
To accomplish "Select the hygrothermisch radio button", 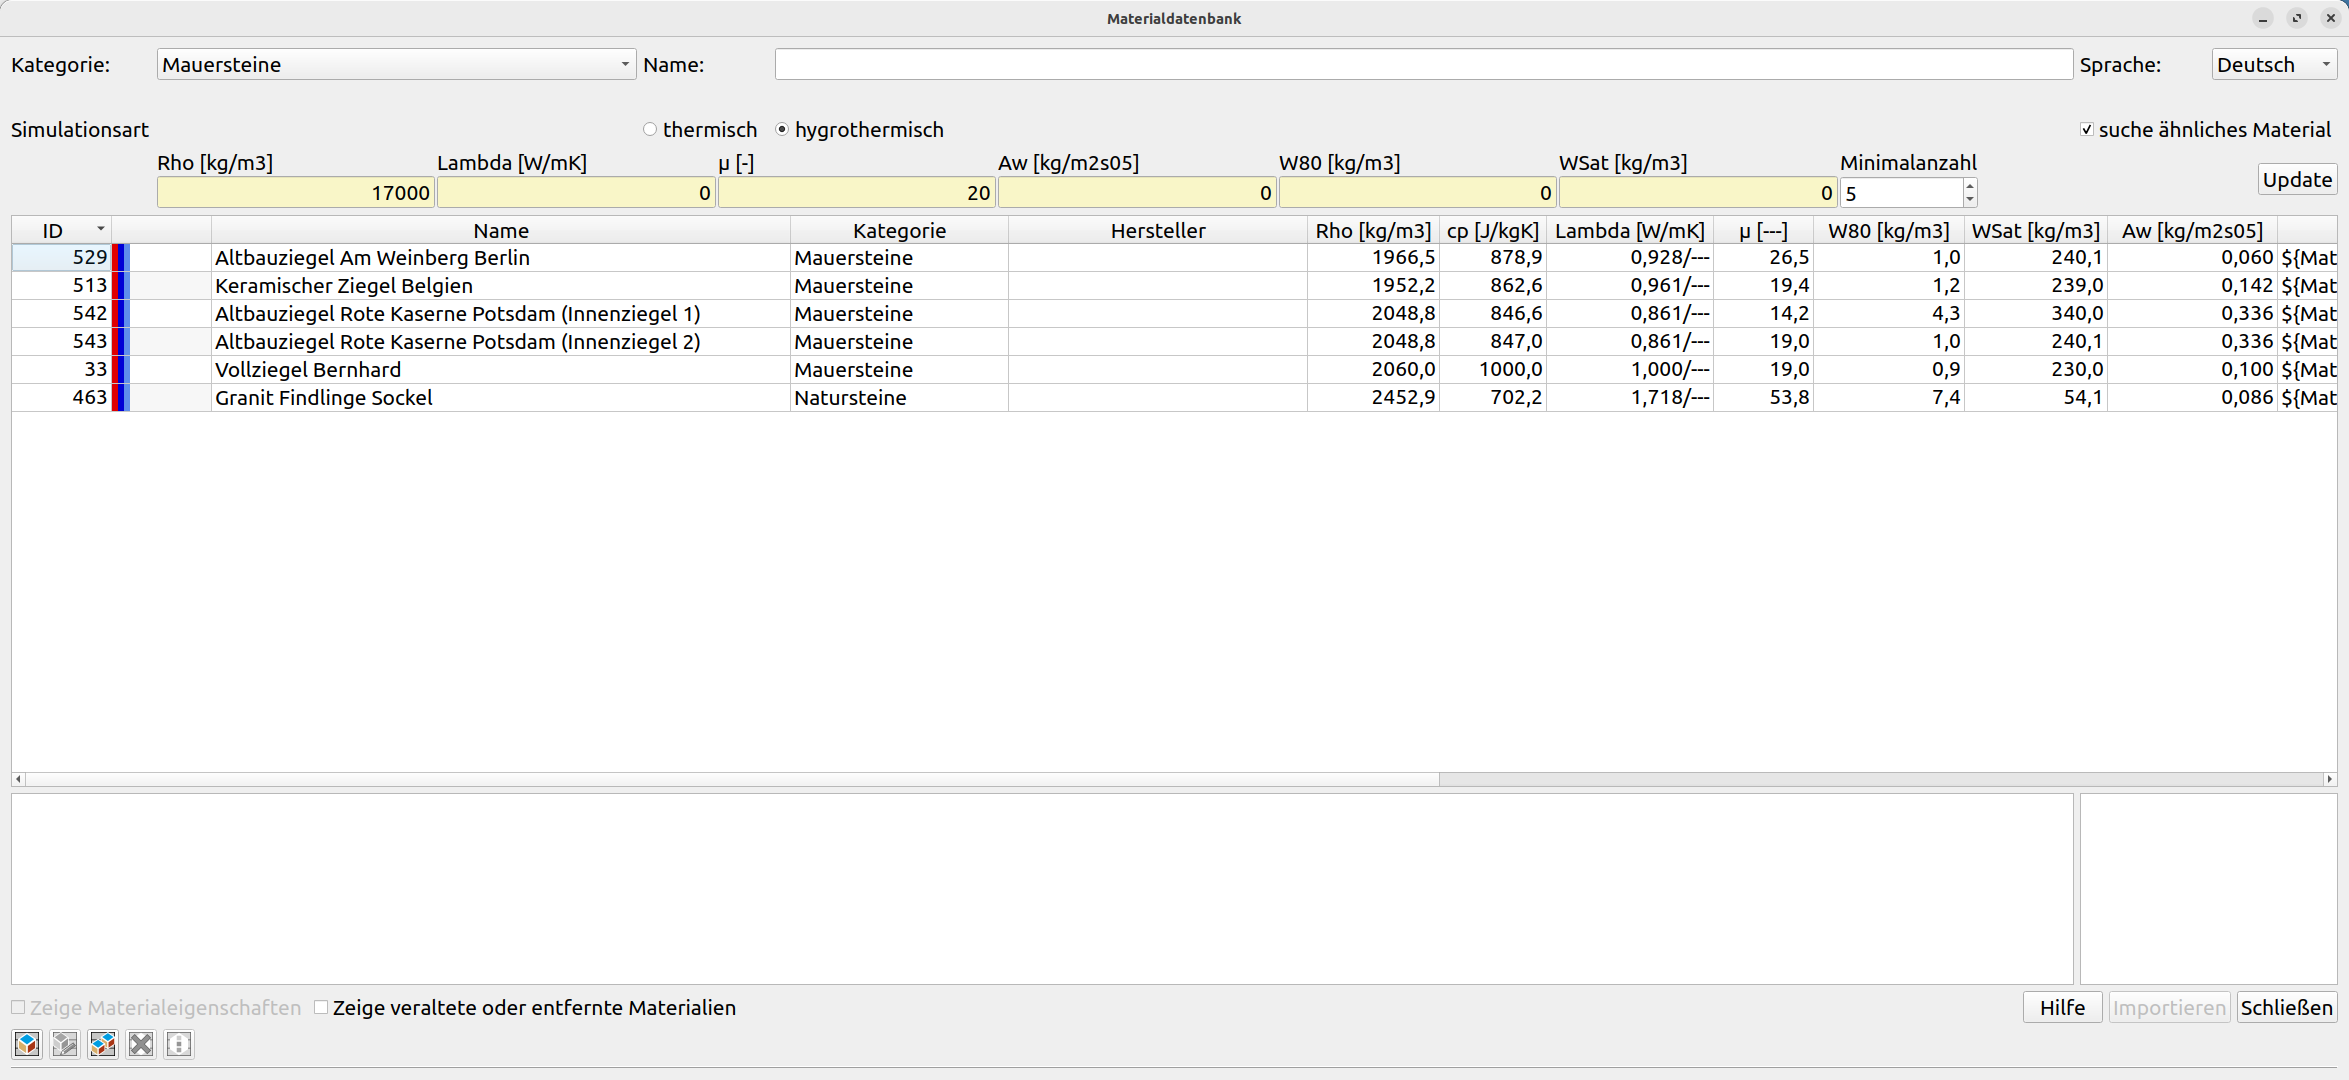I will (782, 130).
